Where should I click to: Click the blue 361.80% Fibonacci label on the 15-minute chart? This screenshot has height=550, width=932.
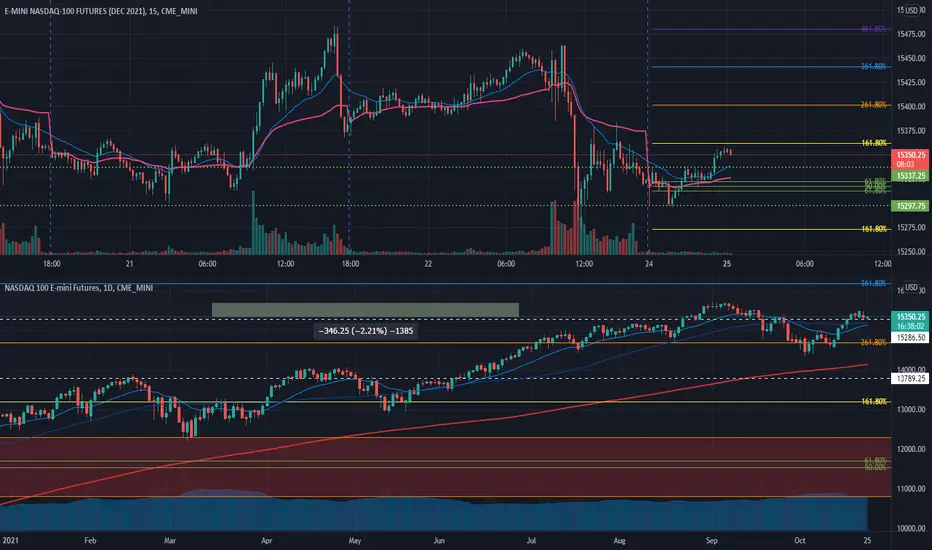pyautogui.click(x=873, y=66)
